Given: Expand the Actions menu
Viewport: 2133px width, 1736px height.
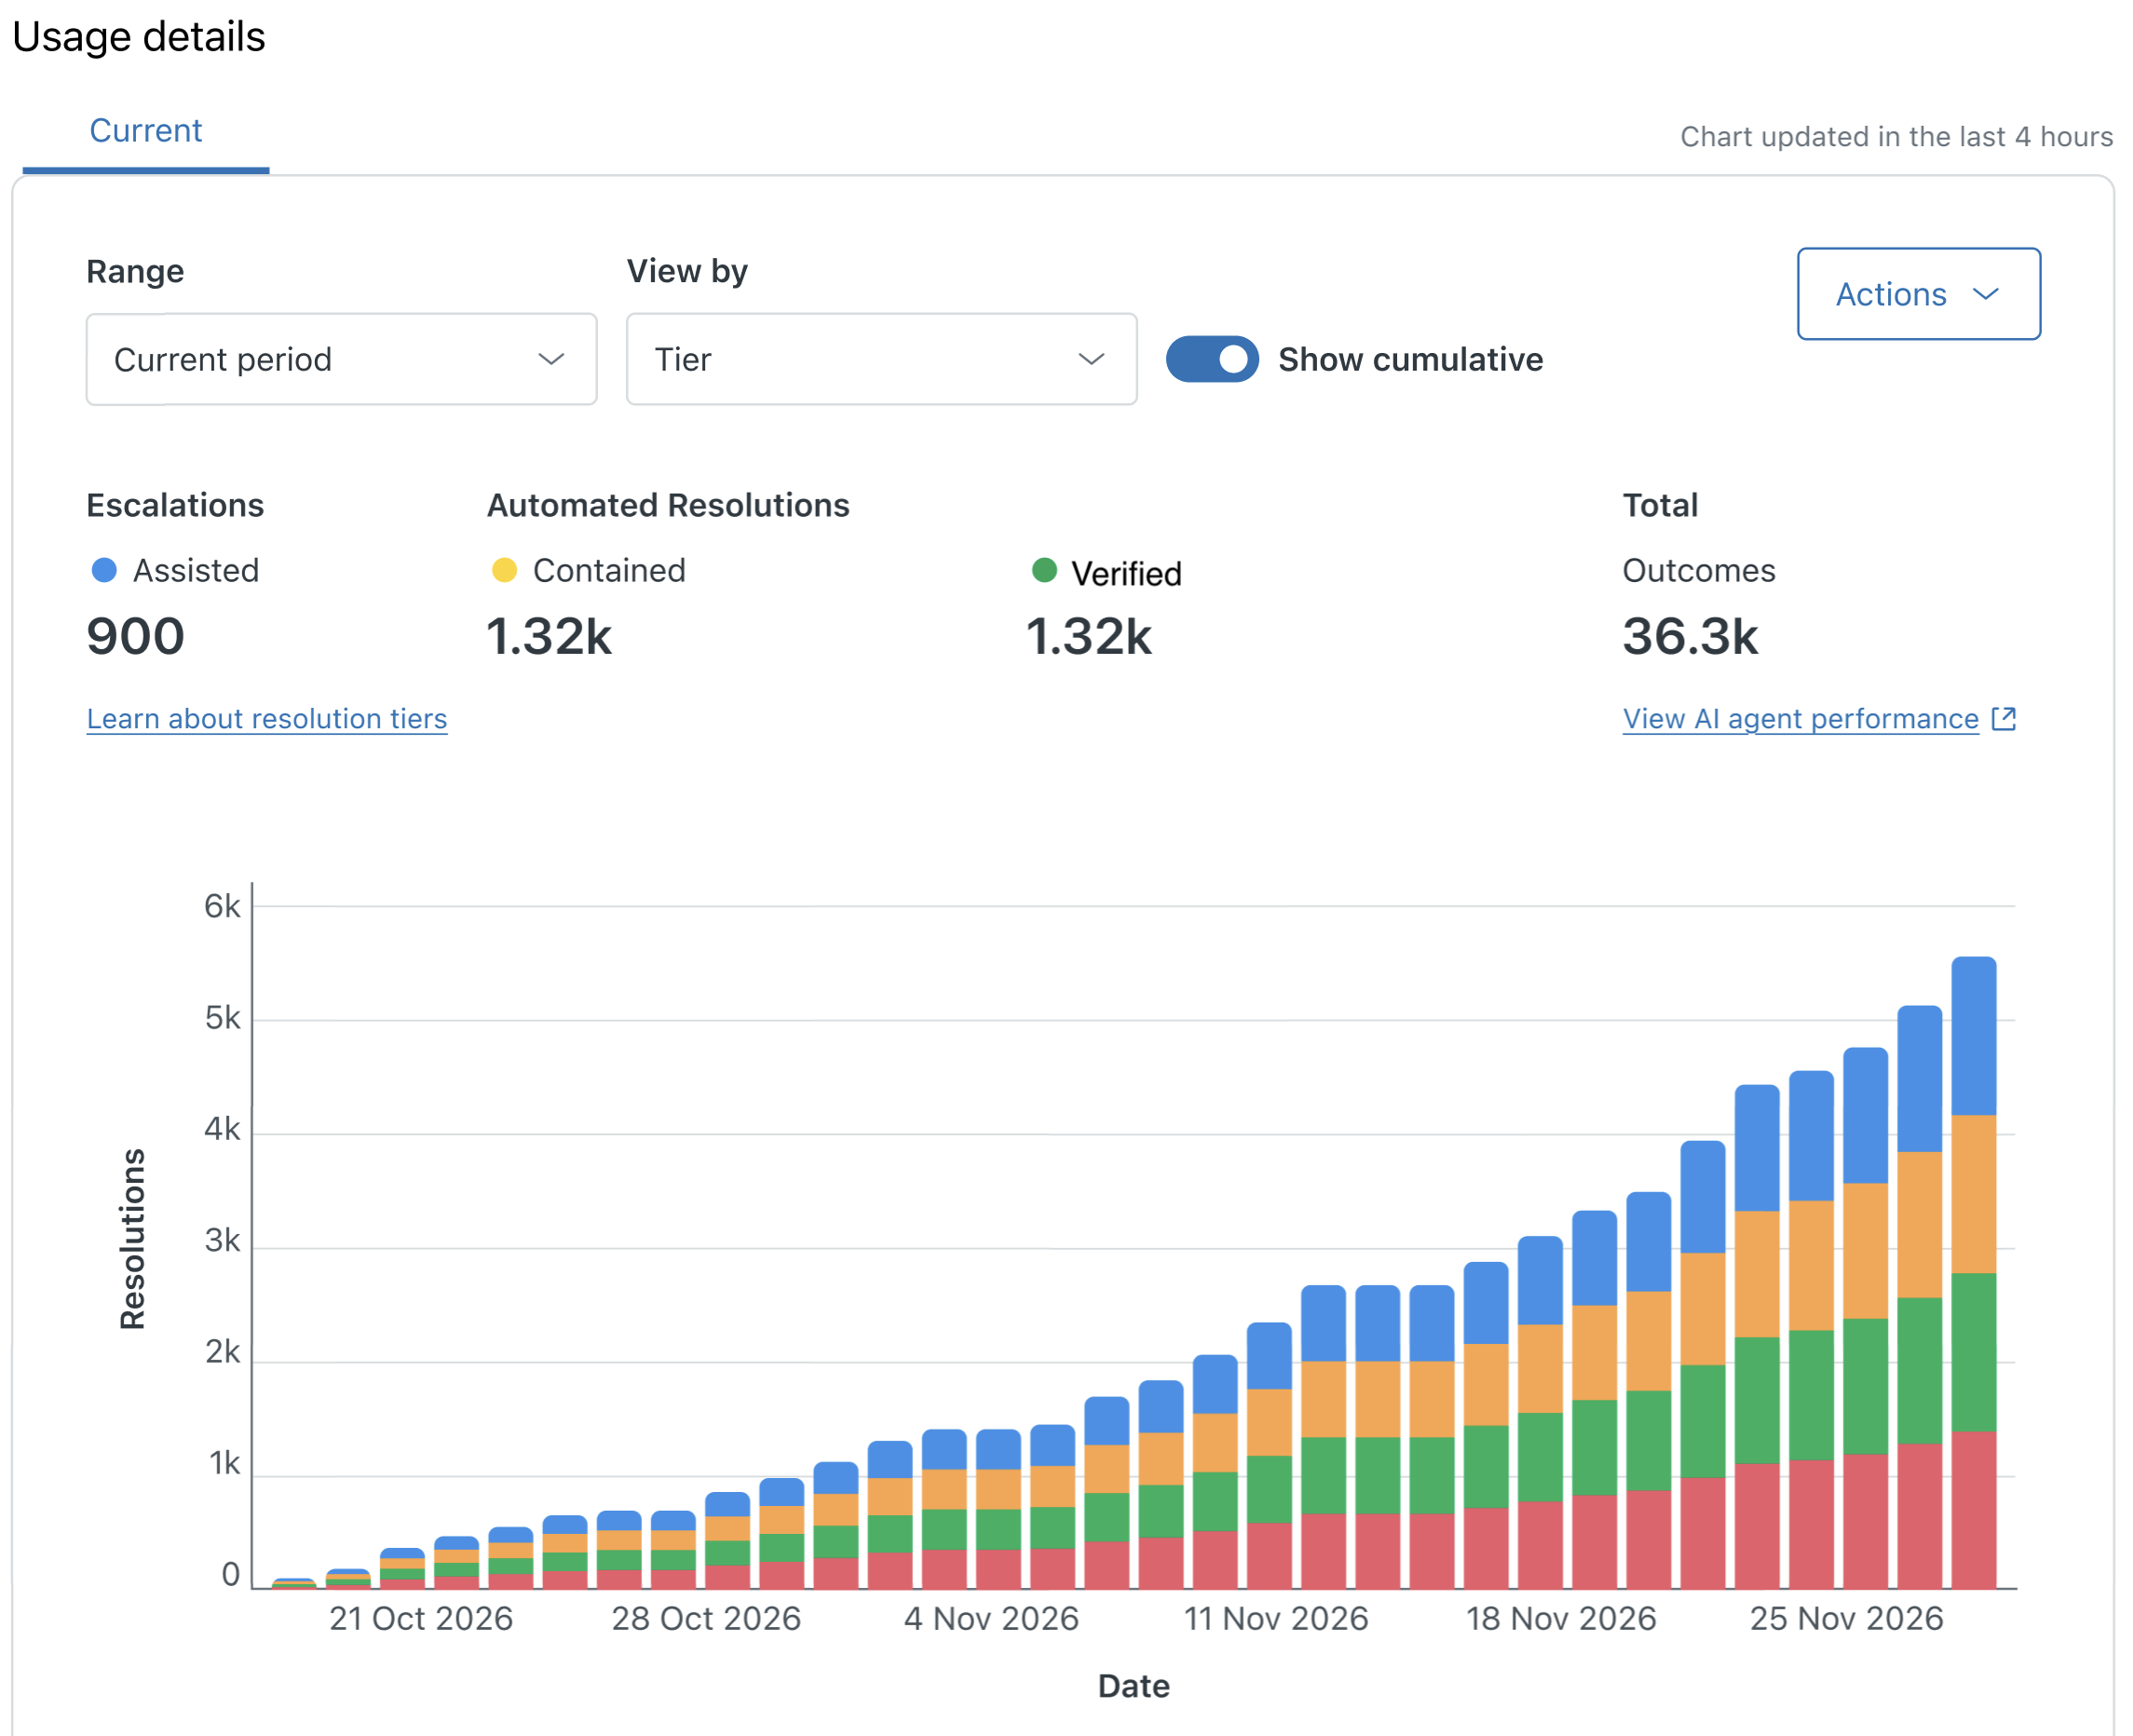Looking at the screenshot, I should (x=1918, y=294).
